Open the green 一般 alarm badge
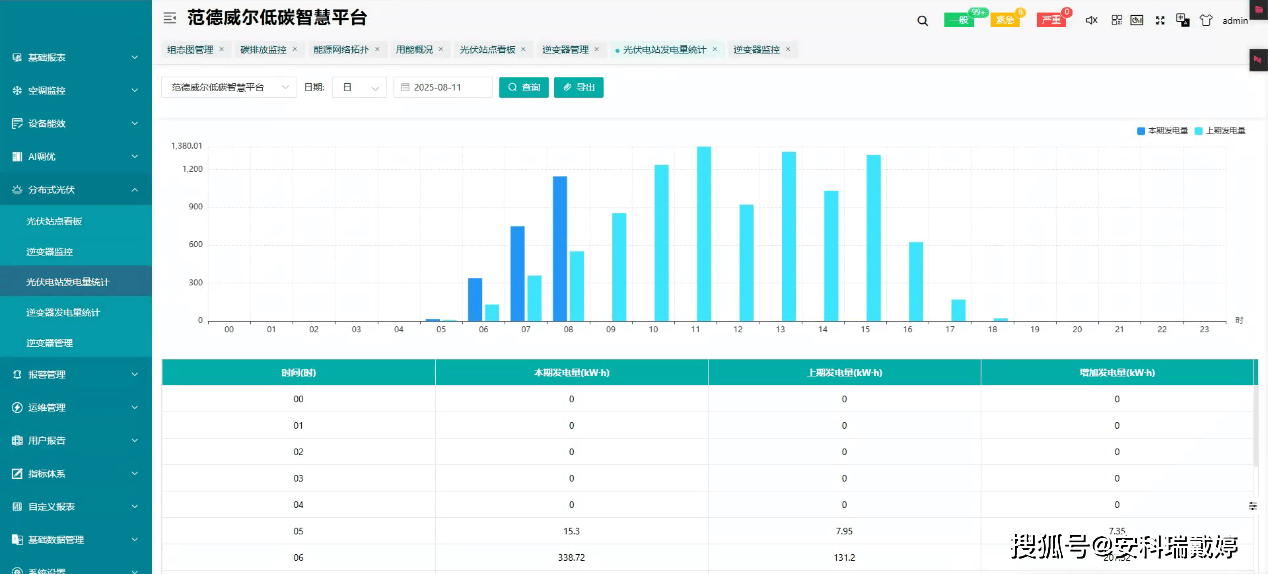The height and width of the screenshot is (574, 1268). point(959,20)
